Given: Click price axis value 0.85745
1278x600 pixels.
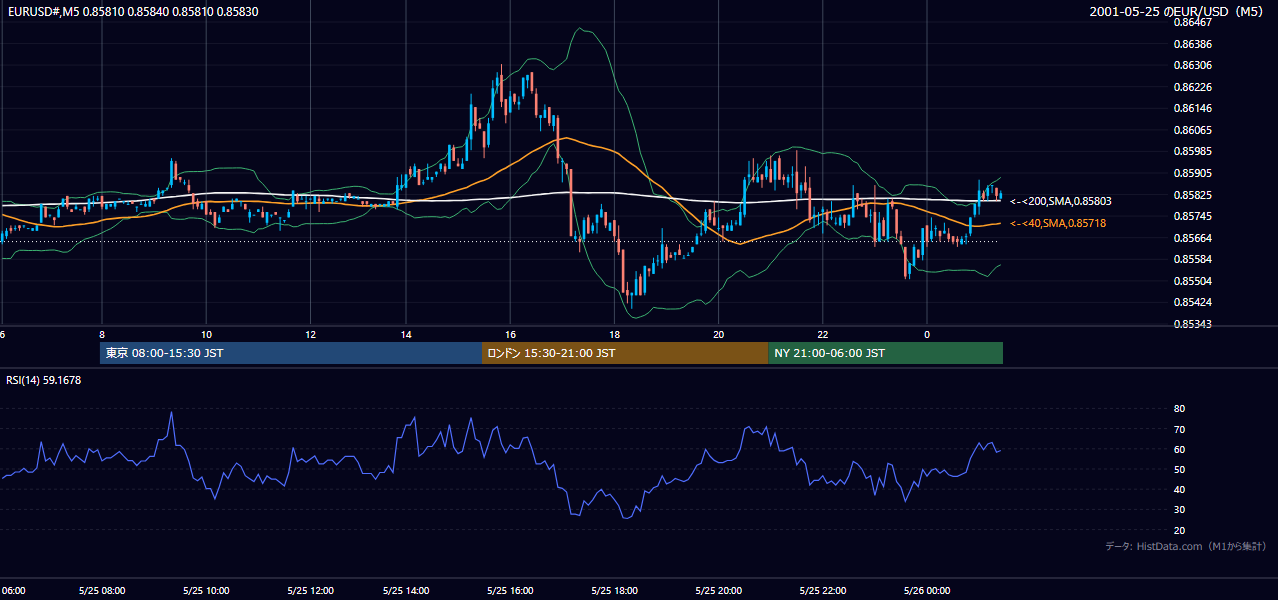Looking at the screenshot, I should pos(1193,216).
